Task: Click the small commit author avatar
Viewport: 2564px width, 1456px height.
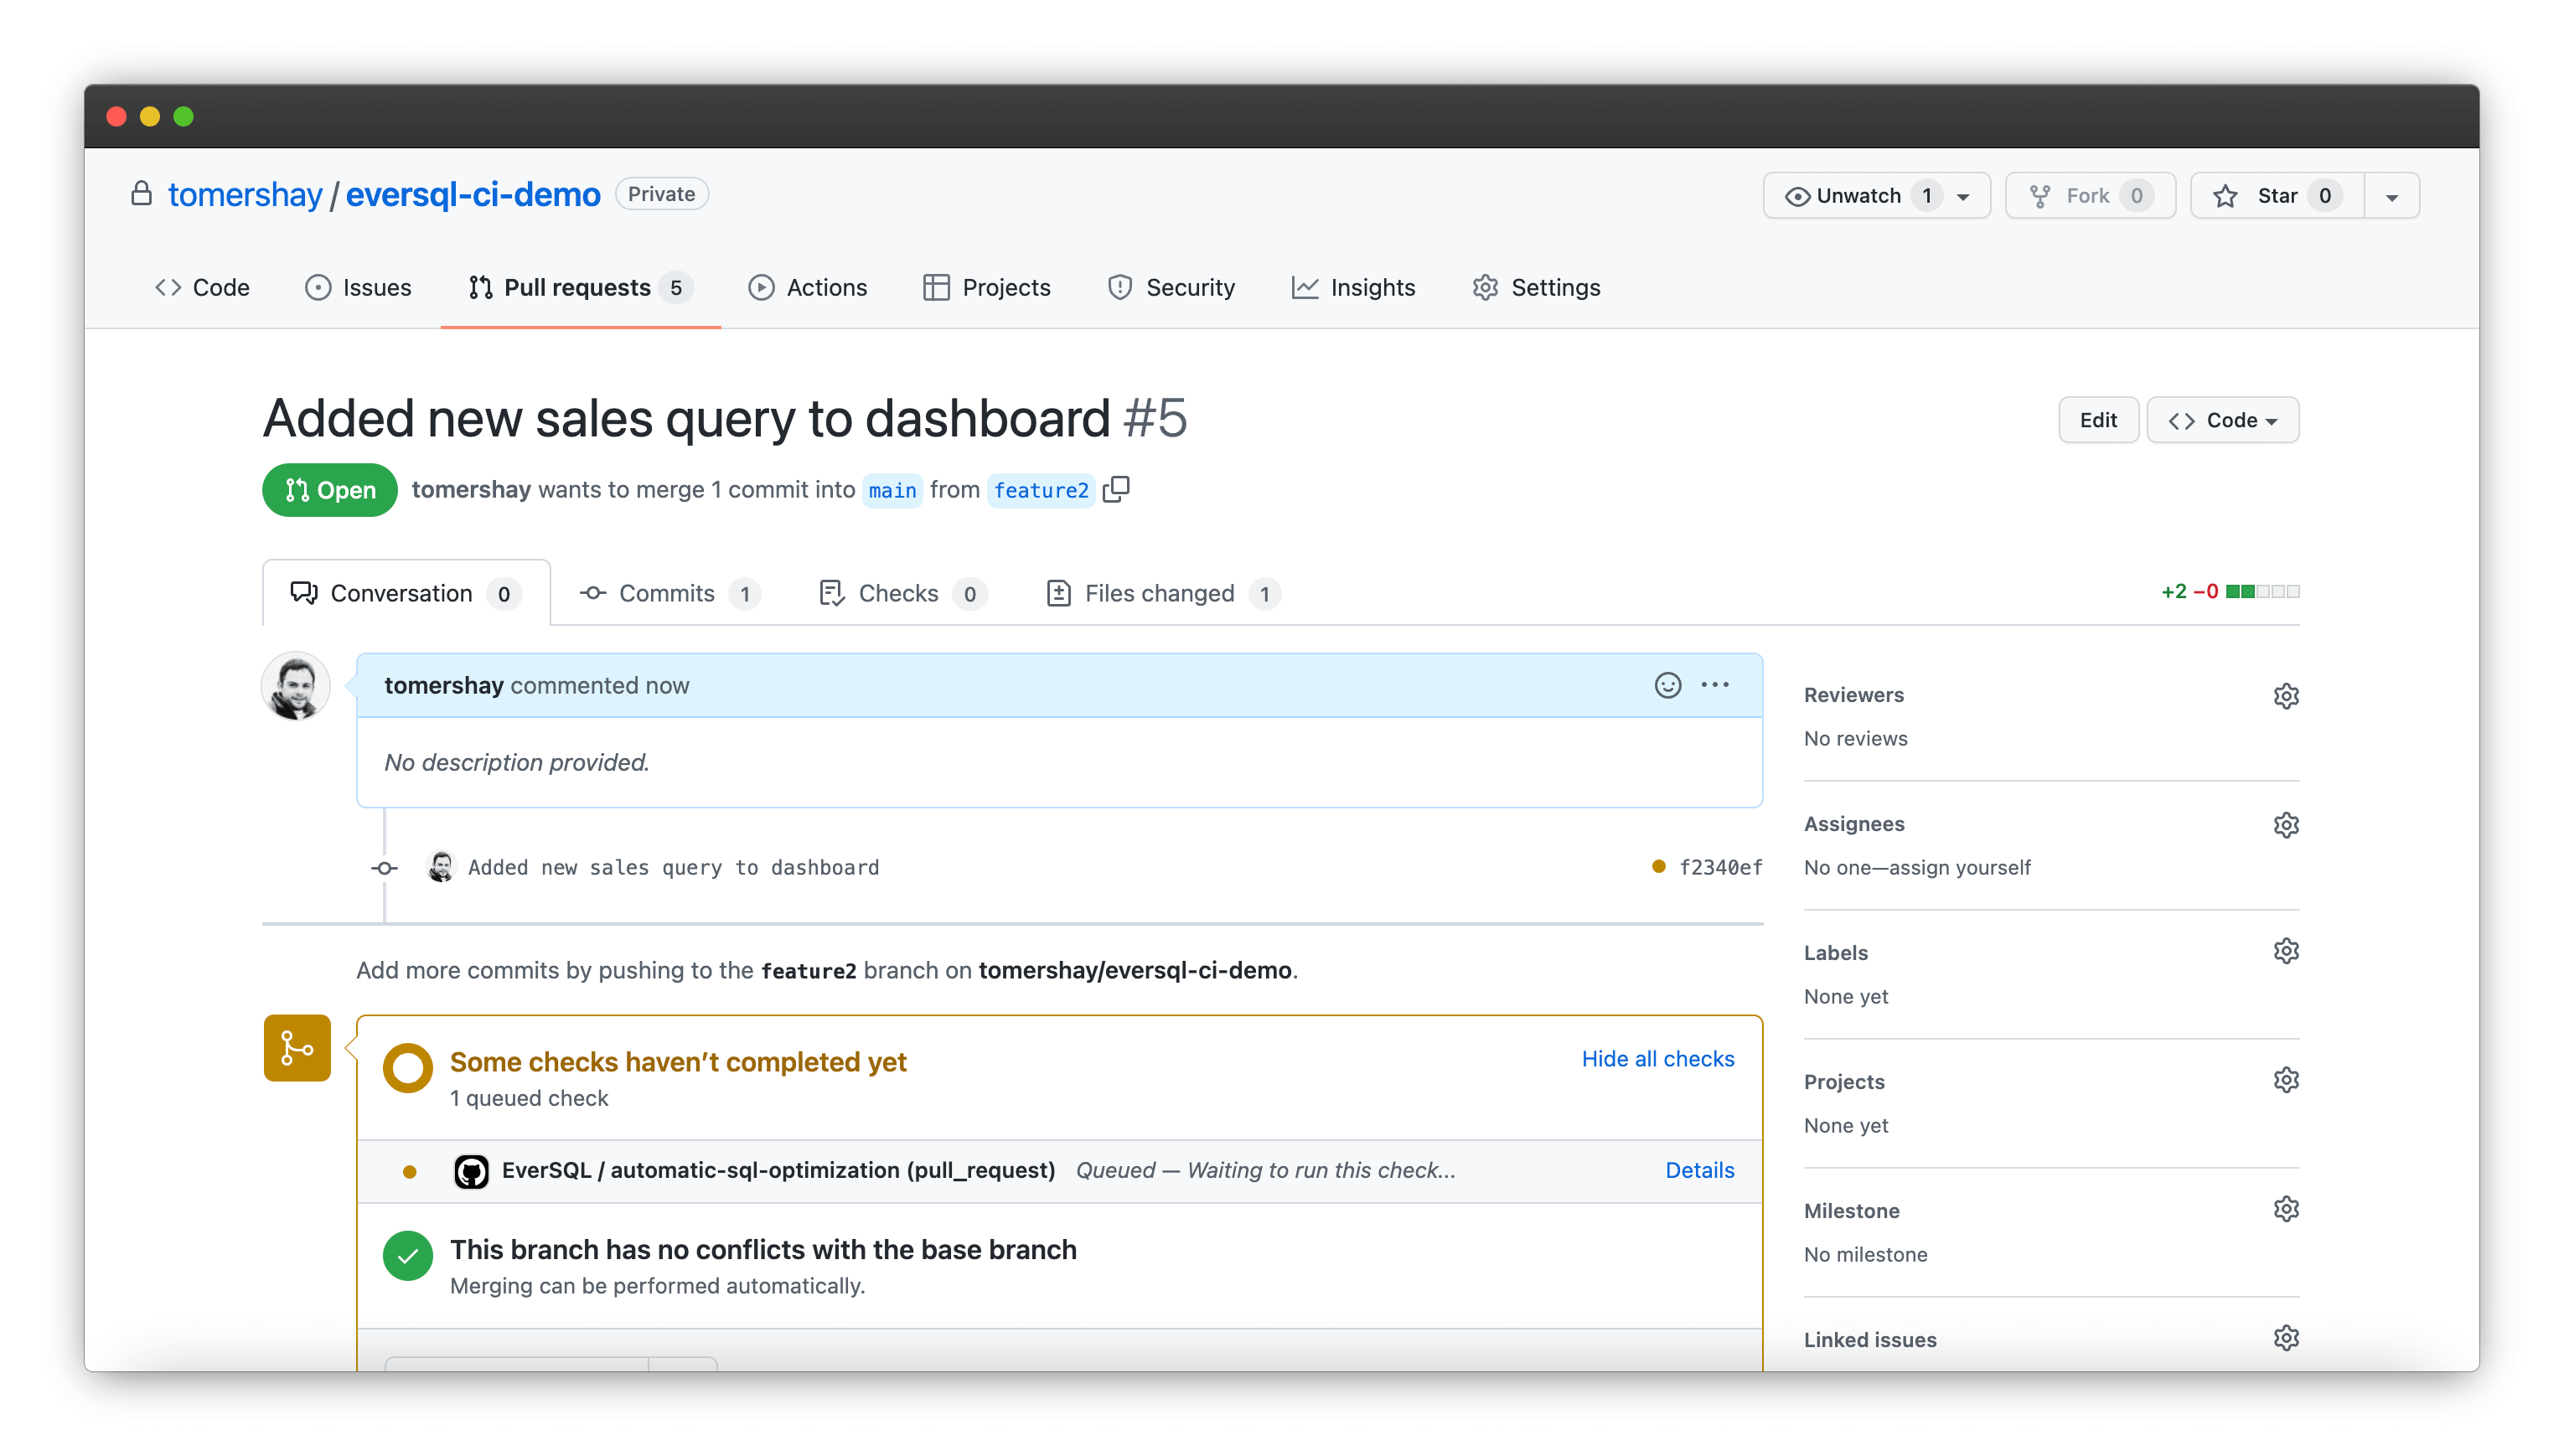Action: [x=441, y=867]
